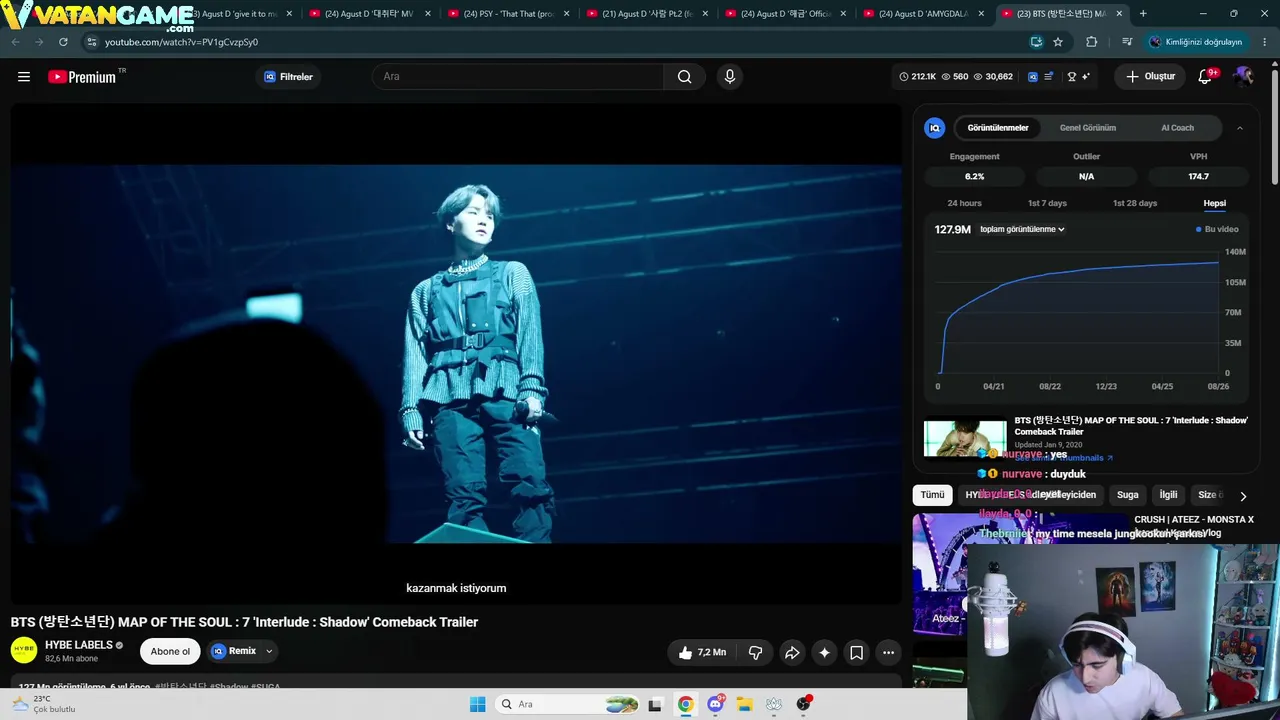Like the video with thumbs up
The image size is (1280, 720).
(x=704, y=653)
